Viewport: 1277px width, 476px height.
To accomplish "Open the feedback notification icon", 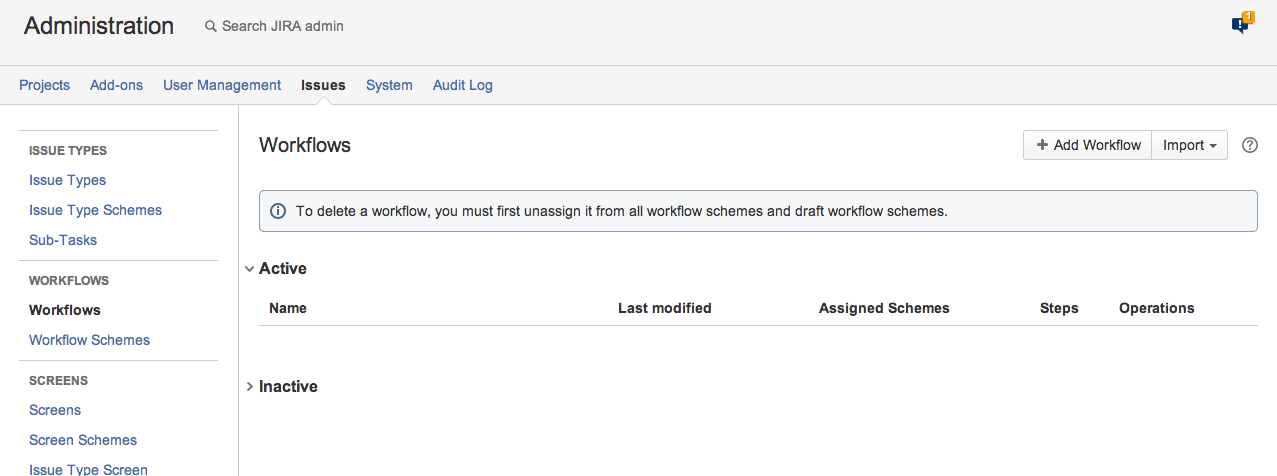I will tap(1242, 23).
